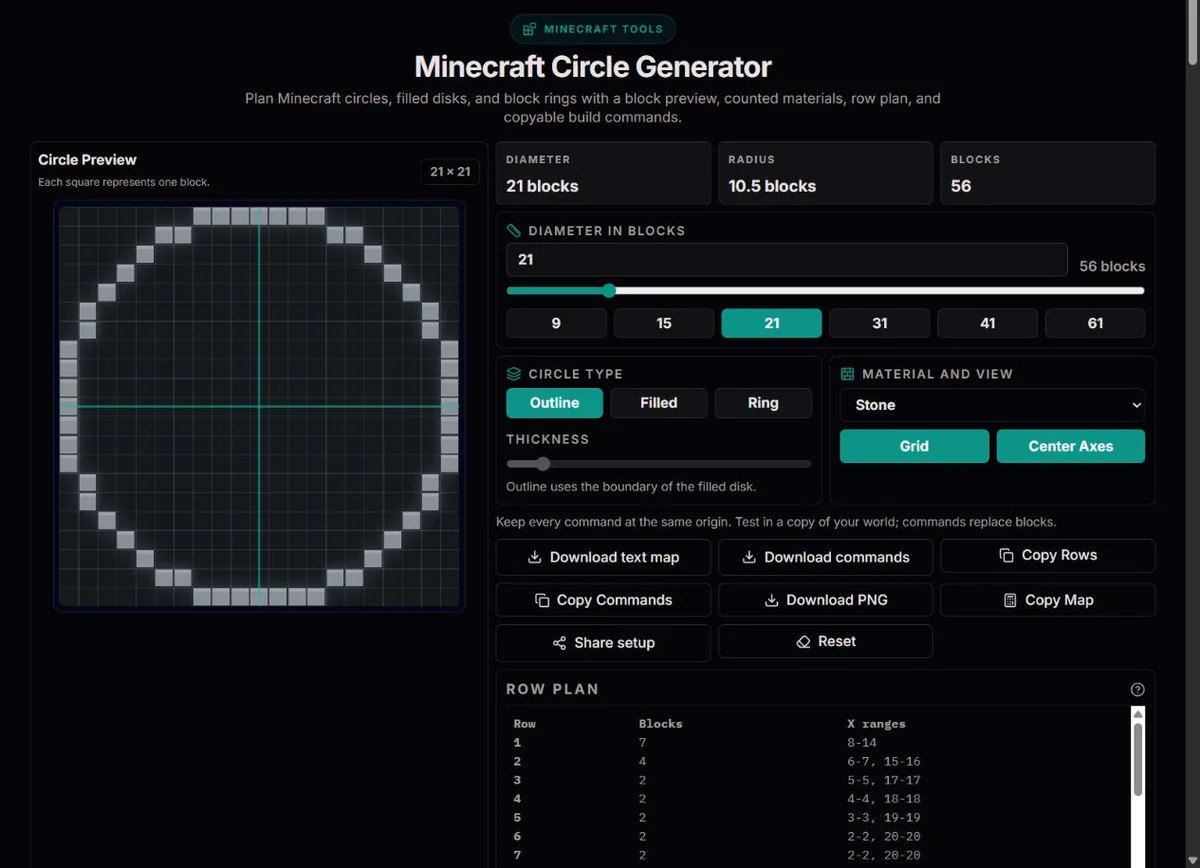1200x868 pixels.
Task: Click the Blocks 56 stat
Action: coord(1048,173)
